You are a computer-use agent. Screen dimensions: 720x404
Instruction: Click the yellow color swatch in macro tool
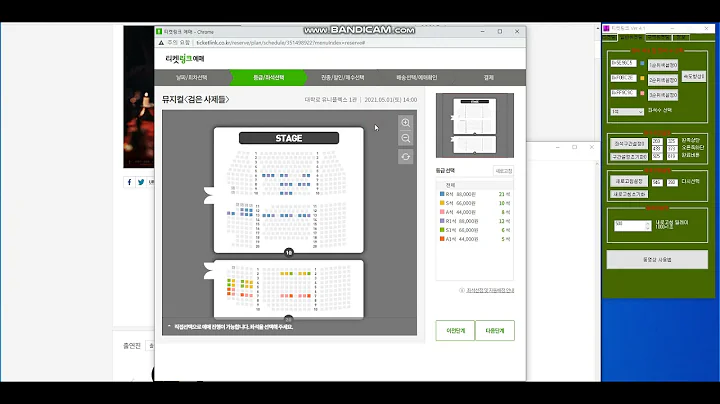642,78
